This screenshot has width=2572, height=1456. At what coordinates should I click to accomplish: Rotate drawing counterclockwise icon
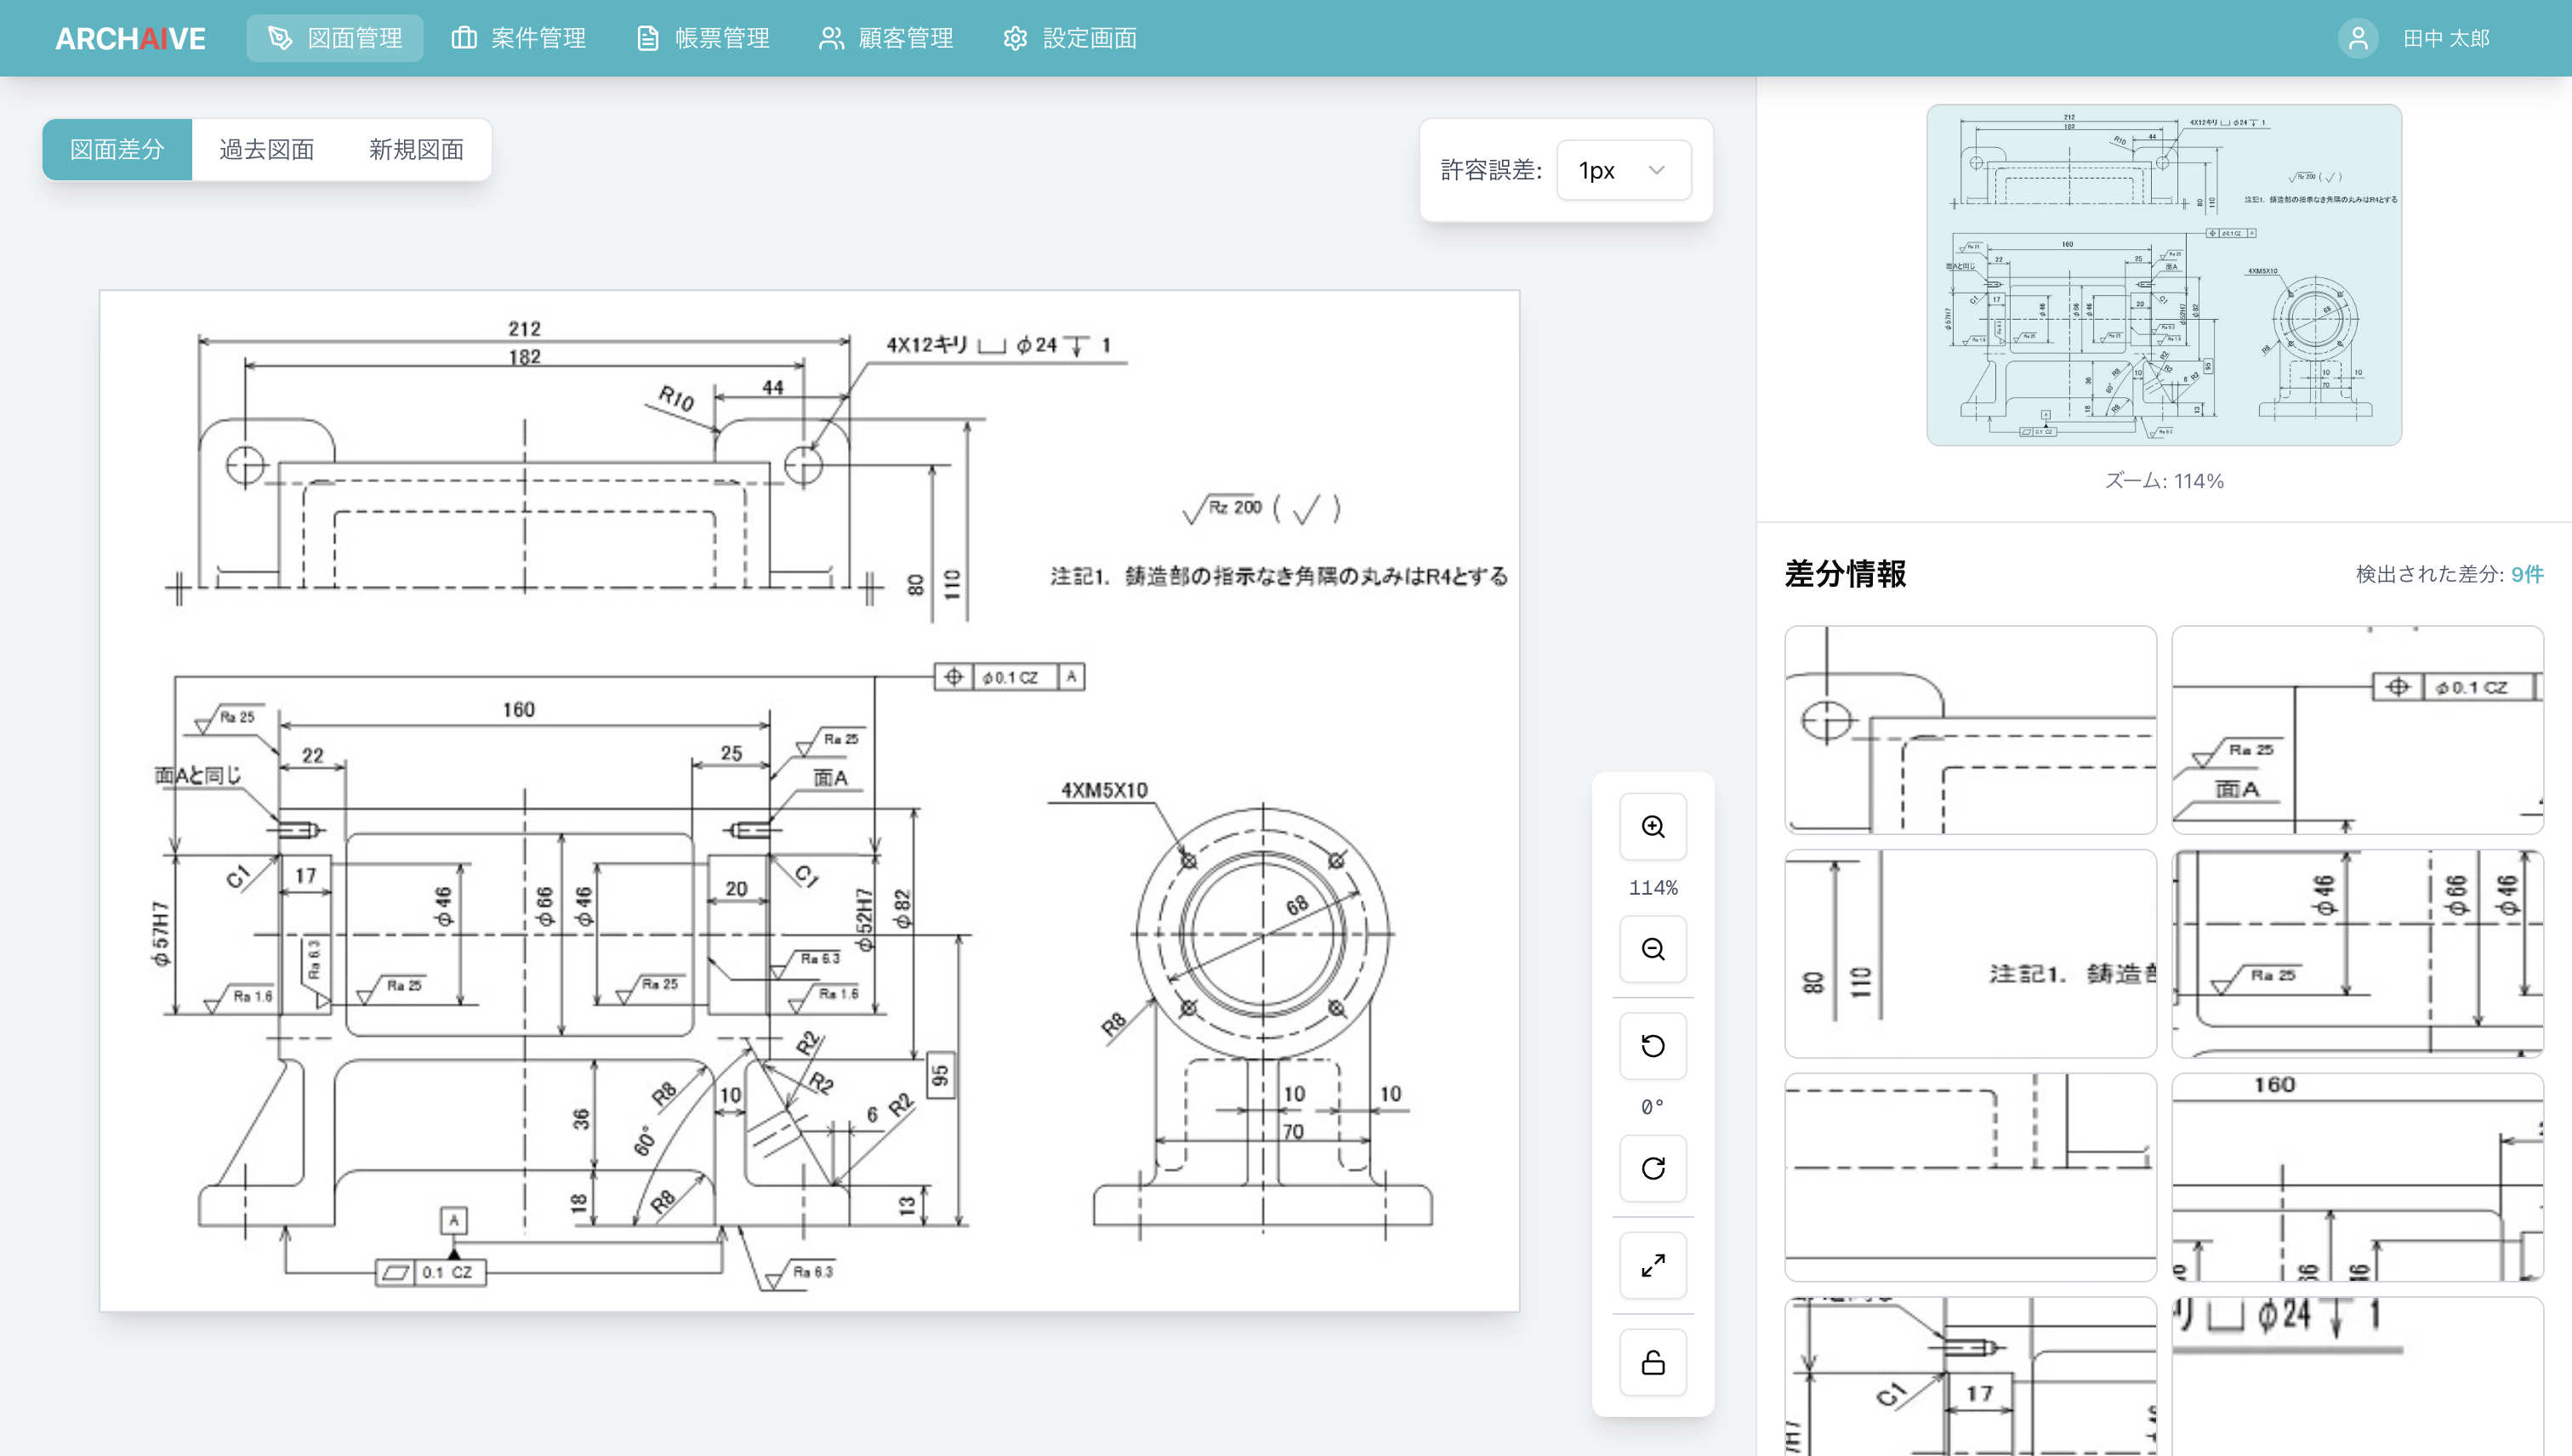1653,1046
